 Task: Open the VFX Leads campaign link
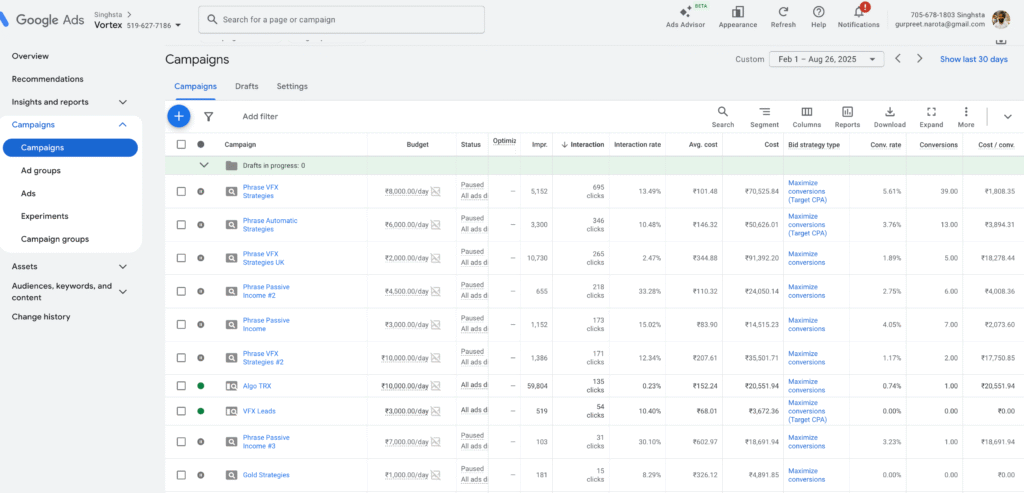259,411
